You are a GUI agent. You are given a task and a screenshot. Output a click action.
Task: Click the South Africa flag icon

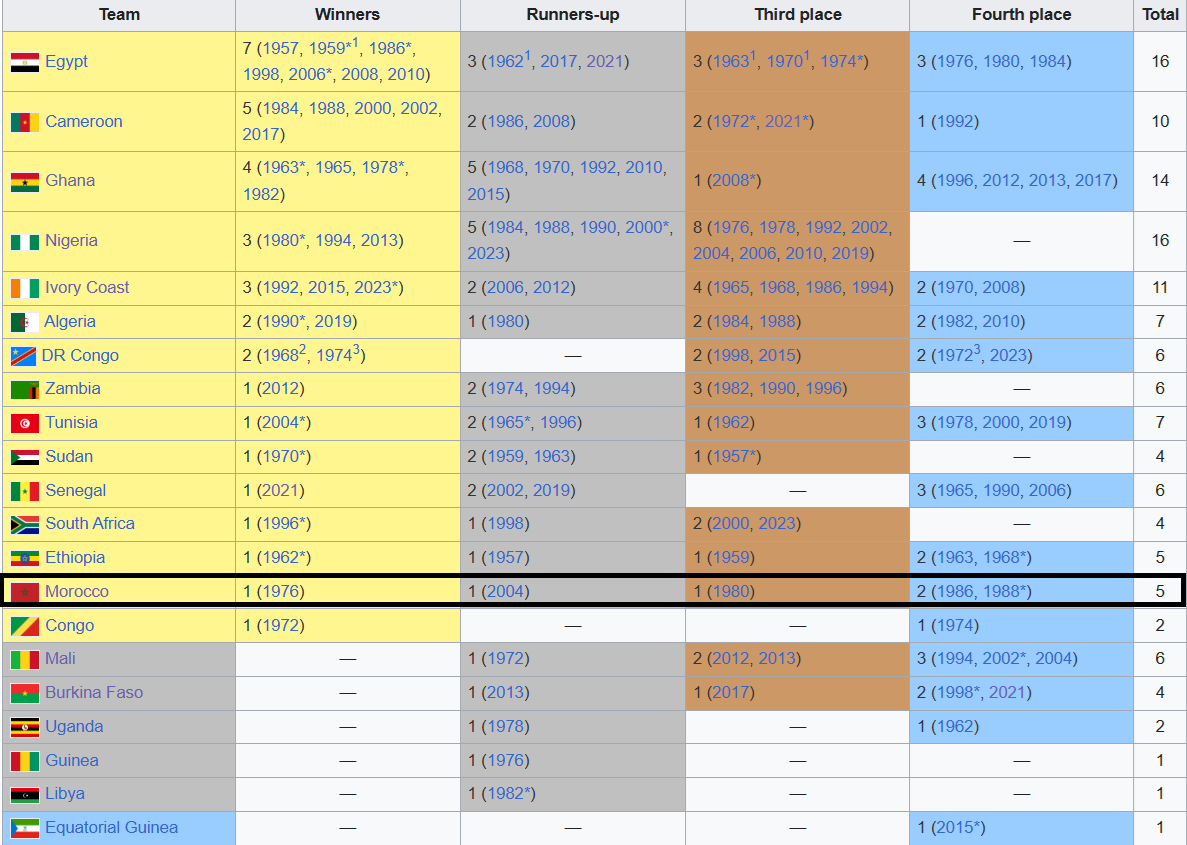[x=25, y=525]
